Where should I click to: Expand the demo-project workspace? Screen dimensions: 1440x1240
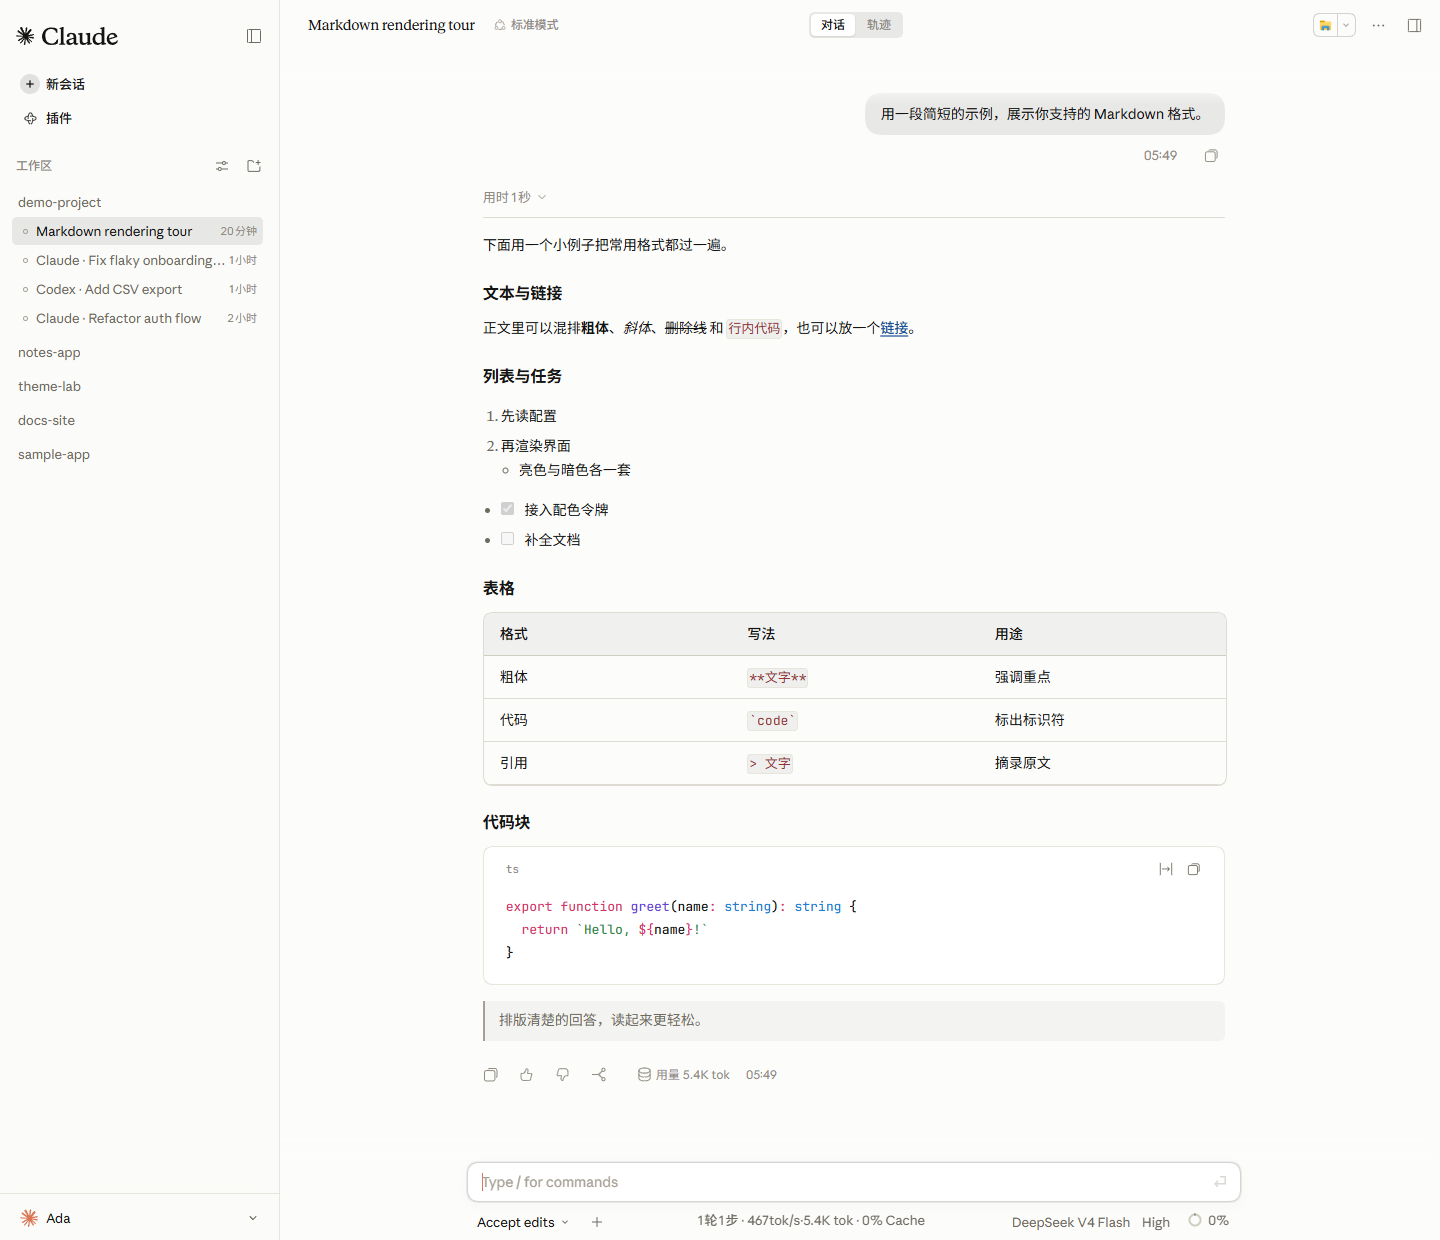[x=59, y=202]
